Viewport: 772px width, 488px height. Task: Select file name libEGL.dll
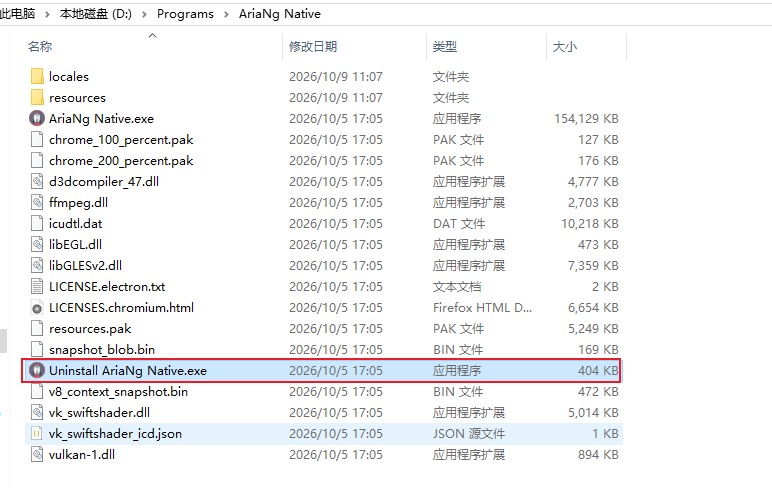(x=75, y=245)
